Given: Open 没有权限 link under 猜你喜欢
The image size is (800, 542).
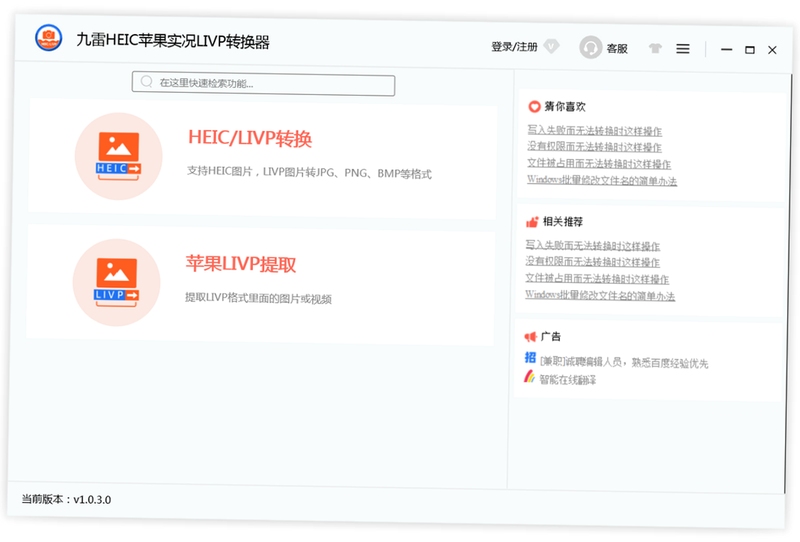Looking at the screenshot, I should [594, 147].
